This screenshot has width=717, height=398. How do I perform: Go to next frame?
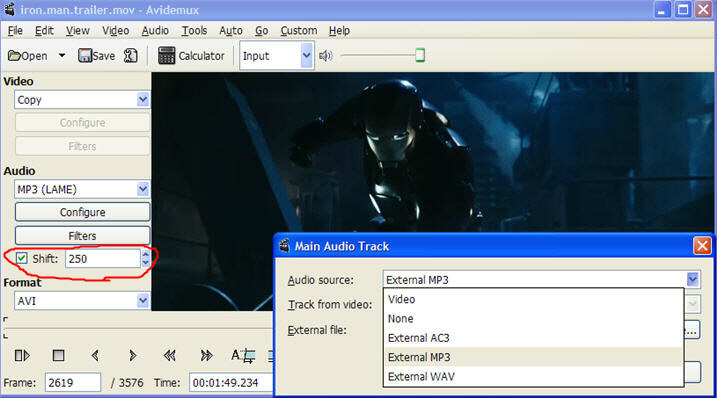pos(132,355)
